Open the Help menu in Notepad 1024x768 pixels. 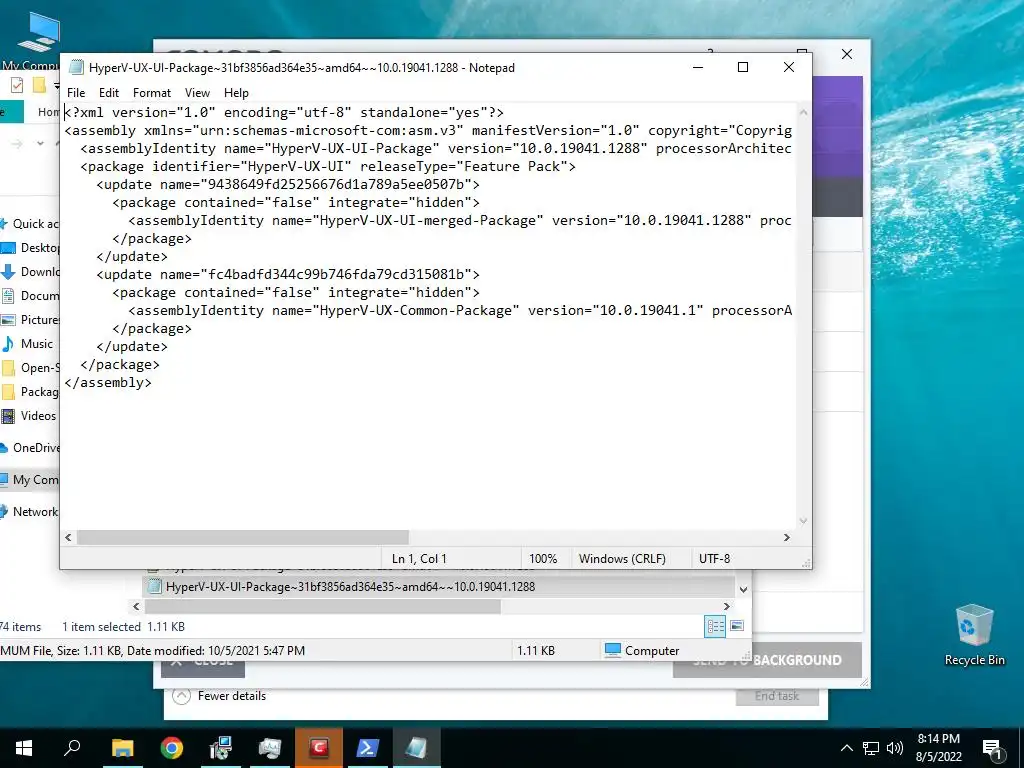[236, 93]
